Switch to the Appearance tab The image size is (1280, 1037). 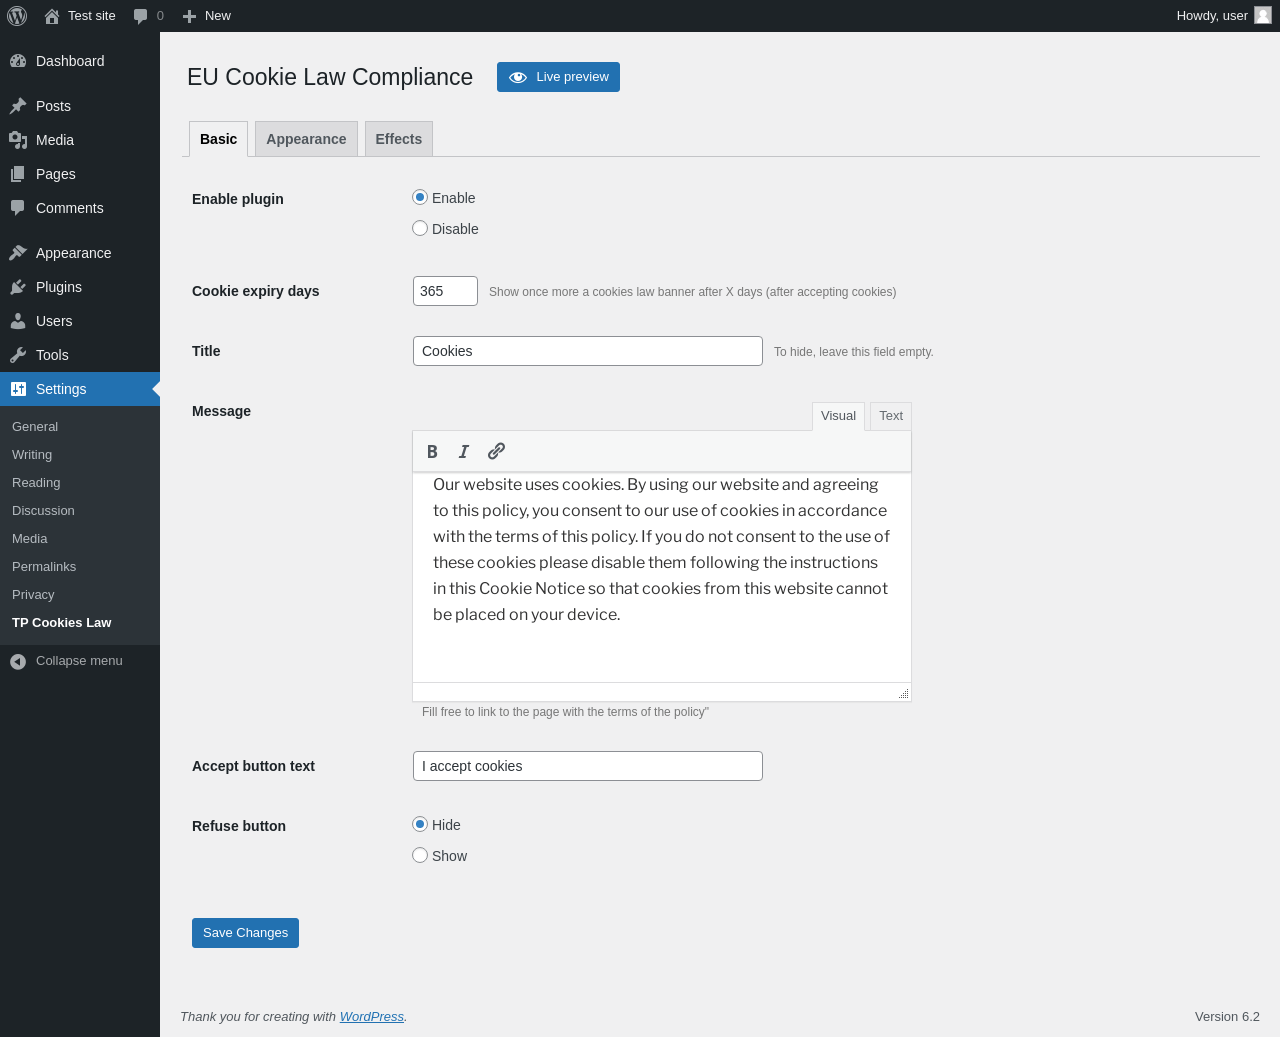tap(306, 139)
